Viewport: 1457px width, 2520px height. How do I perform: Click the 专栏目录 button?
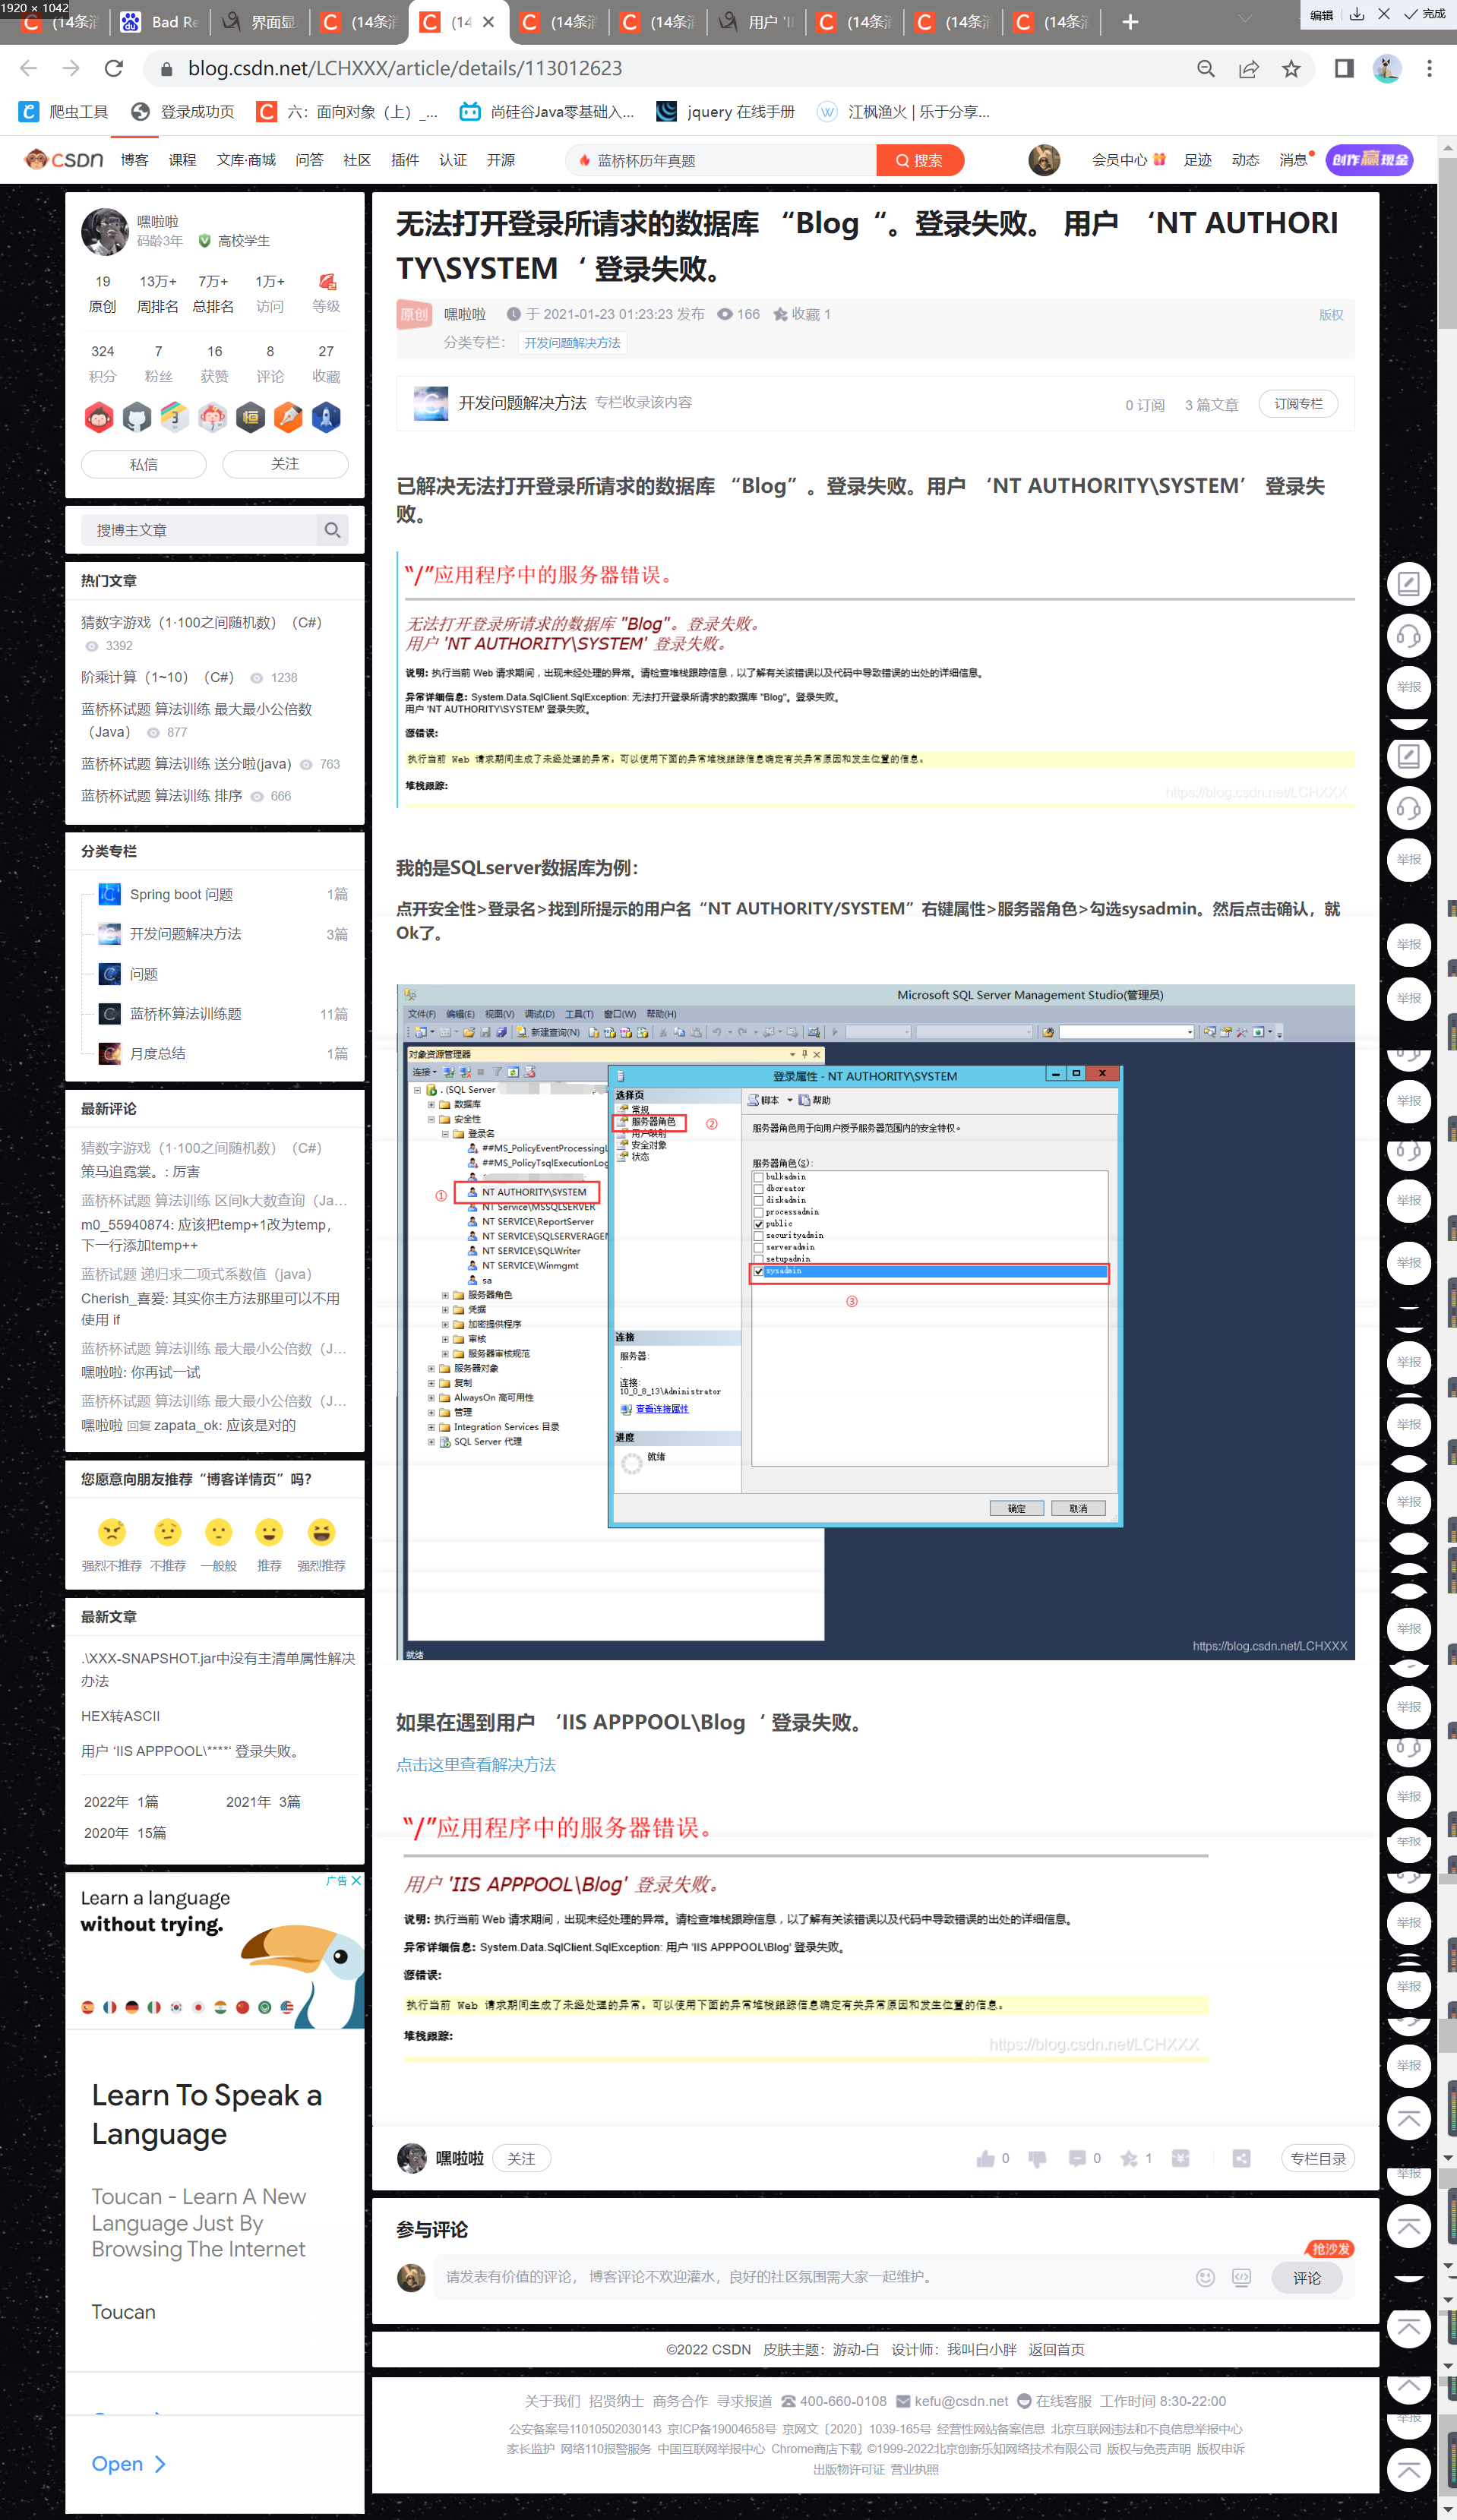[1318, 2158]
